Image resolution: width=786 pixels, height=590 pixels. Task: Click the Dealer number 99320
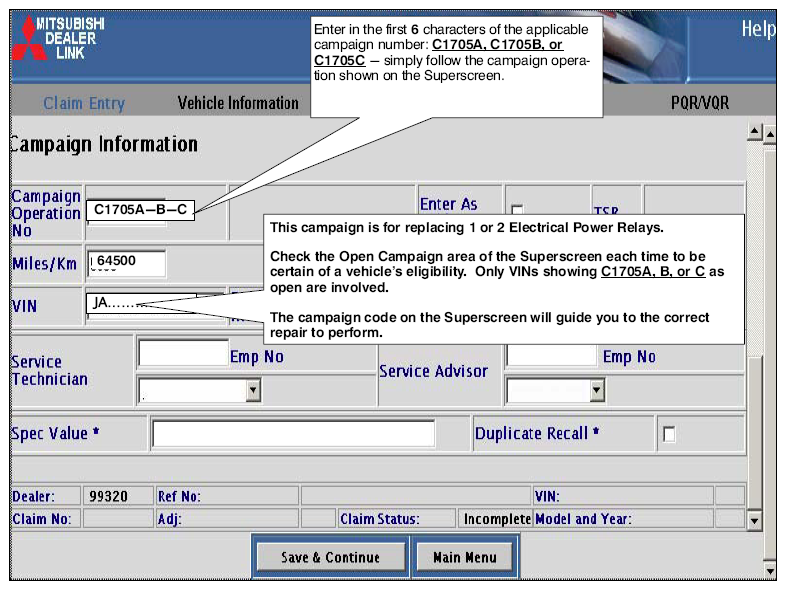(108, 496)
